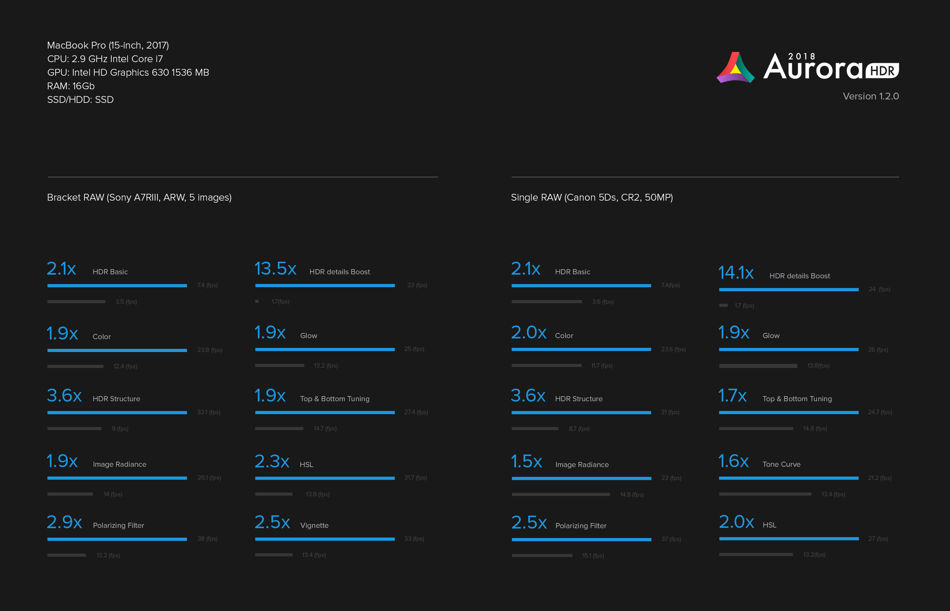Click the blue bar under Tone Curve

tap(789, 478)
